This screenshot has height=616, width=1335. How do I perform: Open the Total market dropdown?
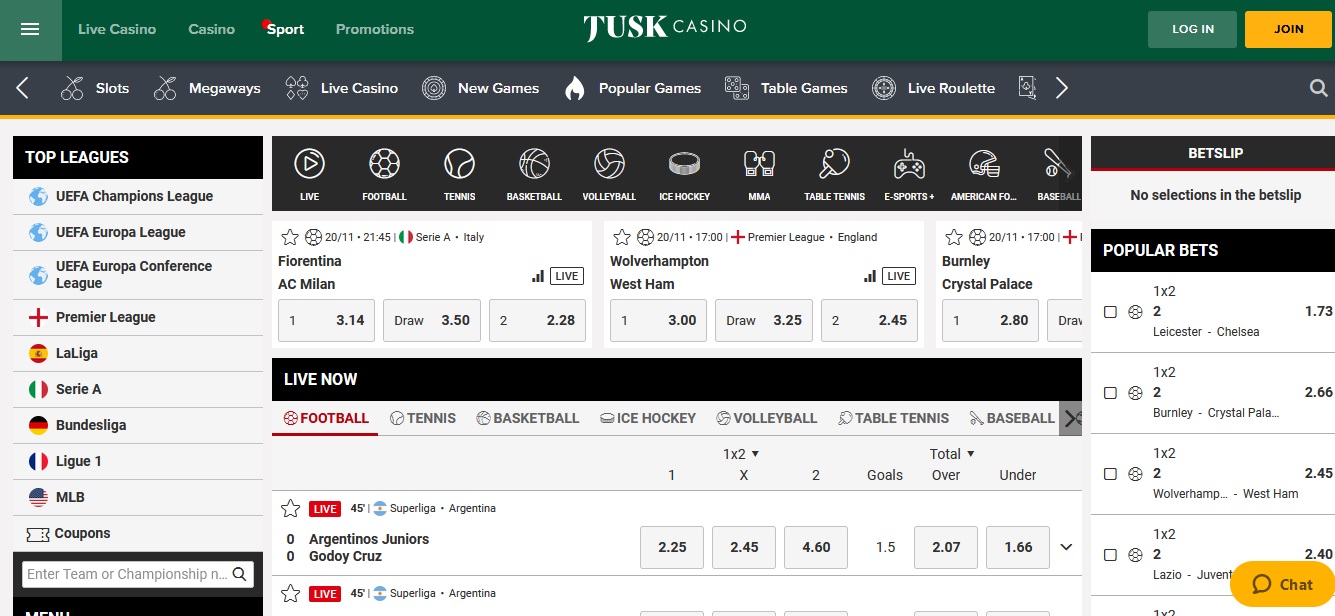pyautogui.click(x=951, y=454)
